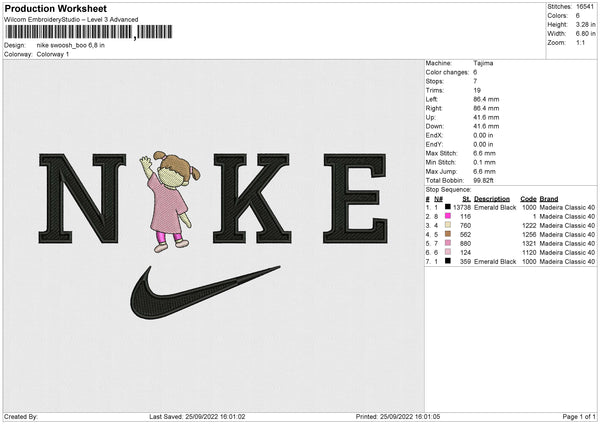
Task: Click the 'Brand' column header
Action: [x=549, y=199]
